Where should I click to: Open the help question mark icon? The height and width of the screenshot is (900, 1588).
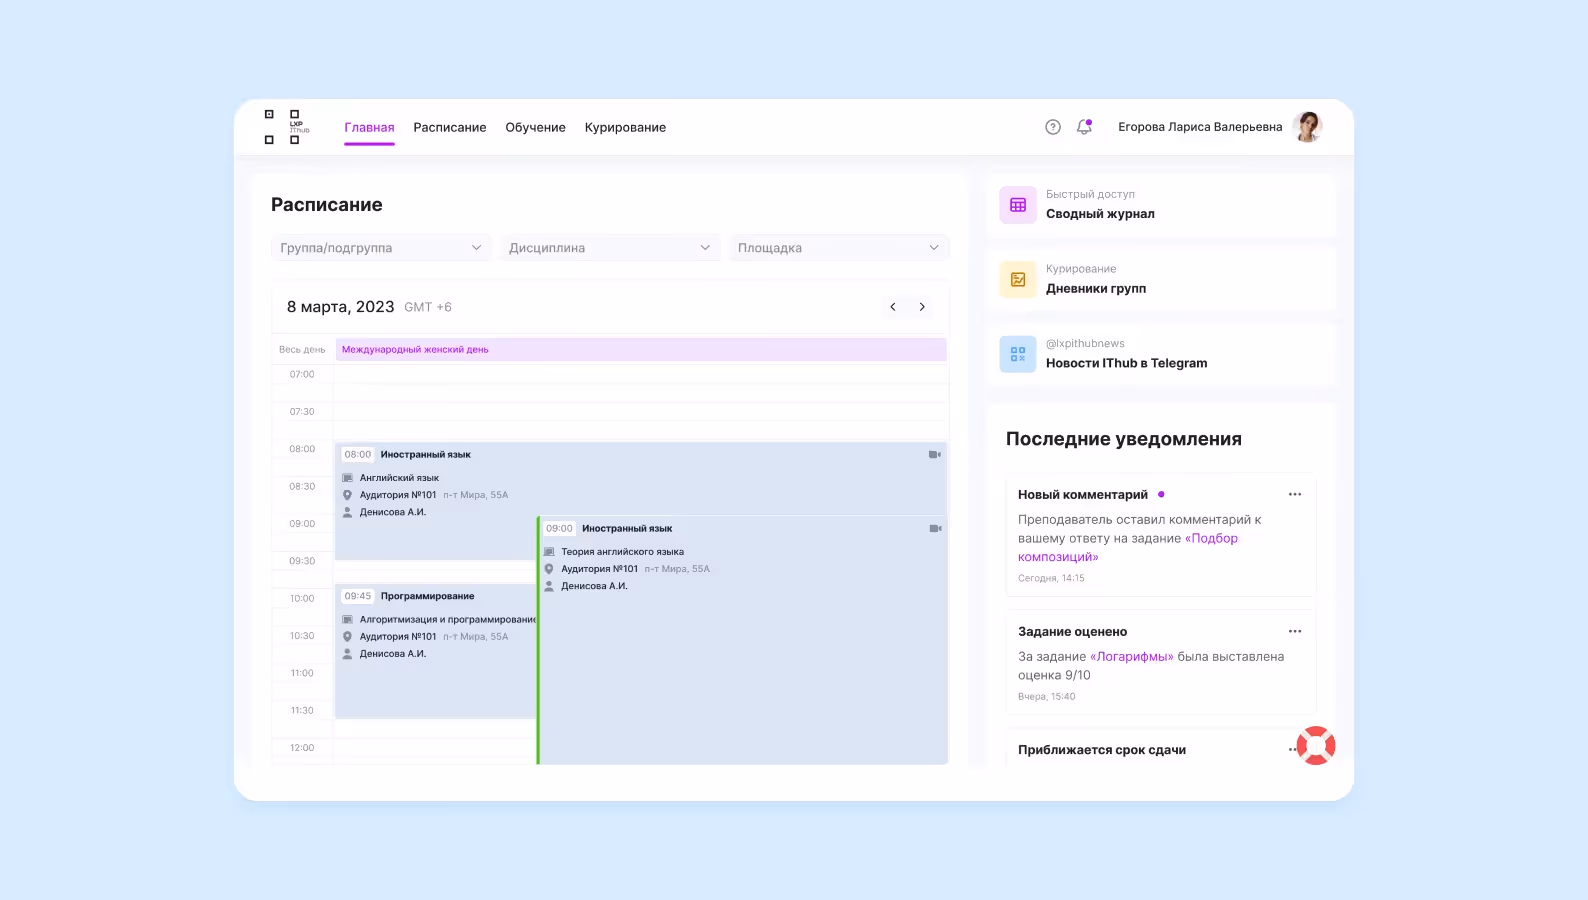coord(1052,127)
